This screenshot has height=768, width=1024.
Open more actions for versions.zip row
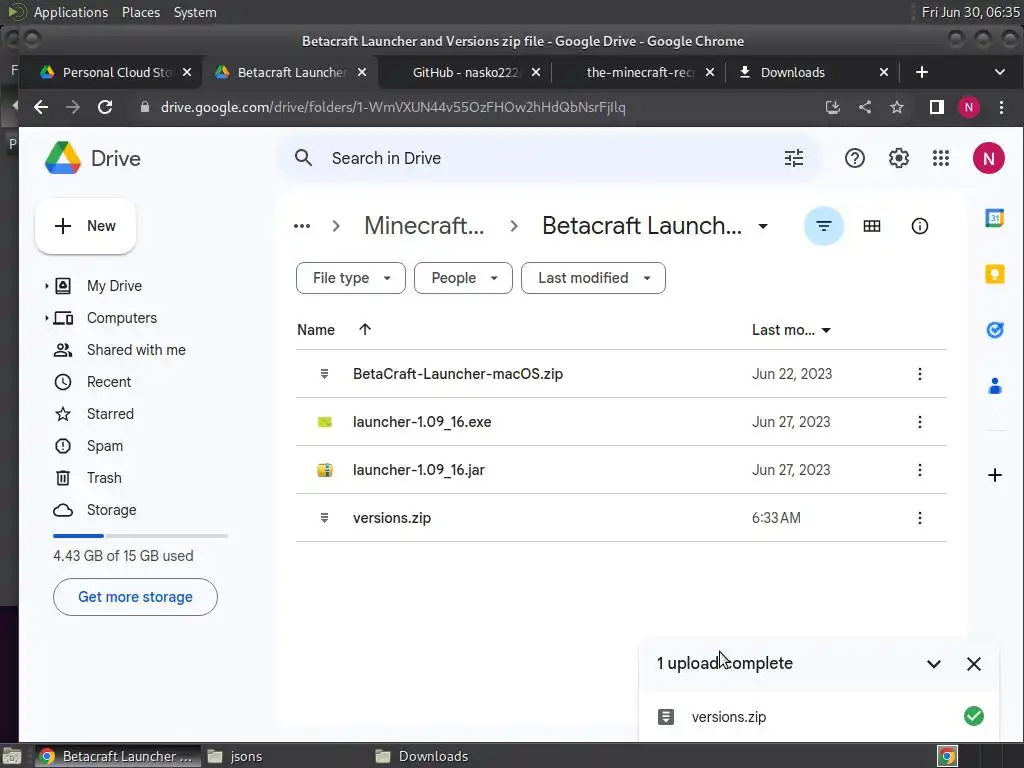(x=920, y=518)
